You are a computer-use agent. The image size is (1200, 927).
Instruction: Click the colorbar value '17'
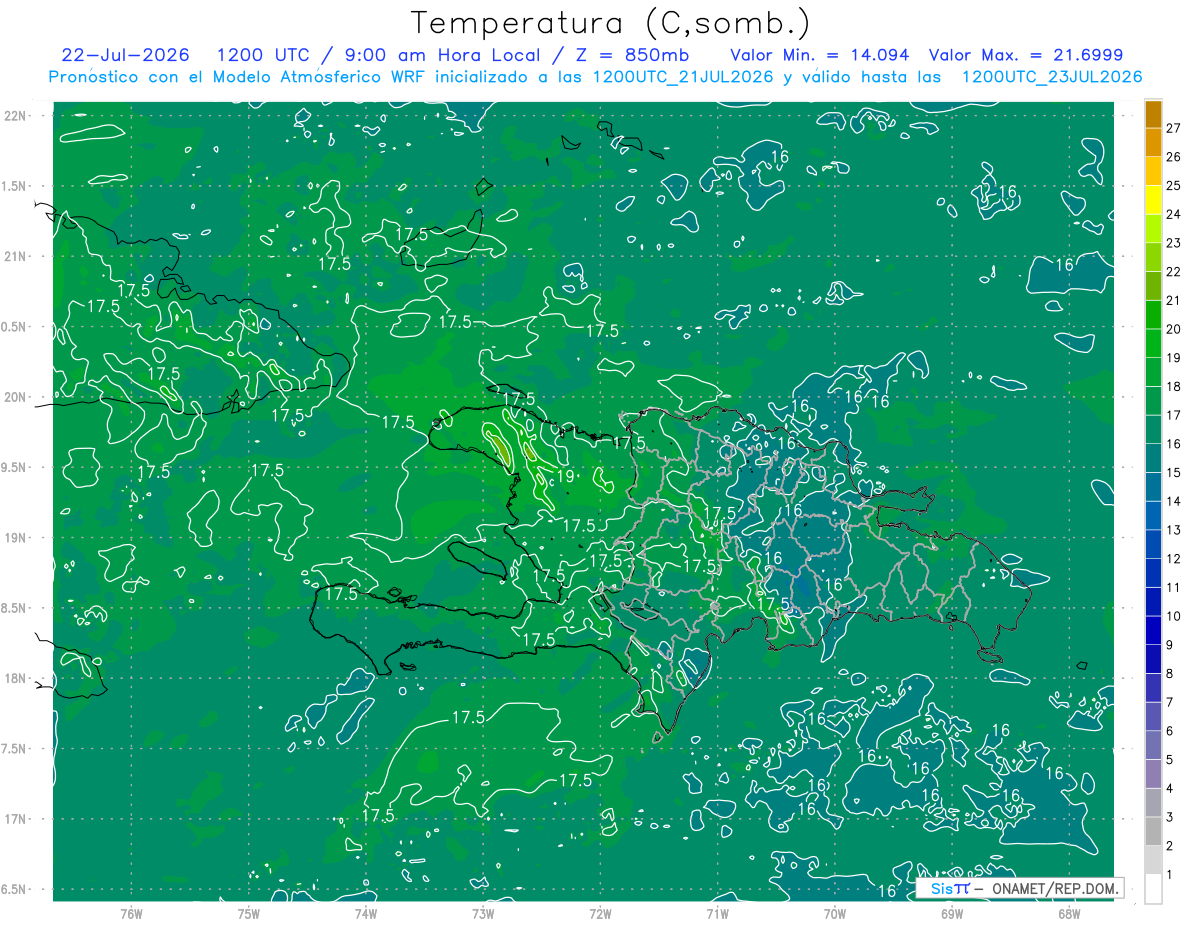pos(1174,415)
